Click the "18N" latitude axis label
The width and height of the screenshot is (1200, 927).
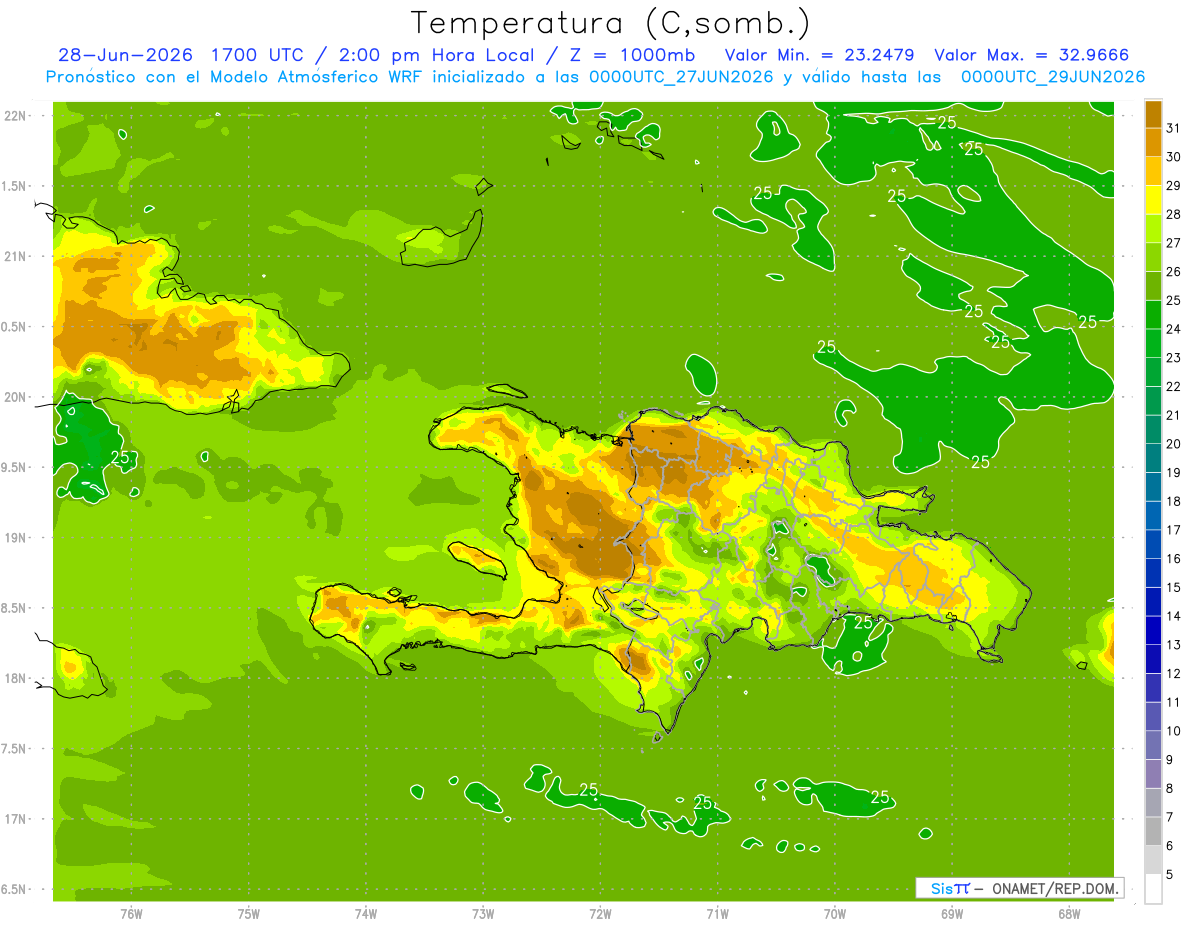coord(16,678)
